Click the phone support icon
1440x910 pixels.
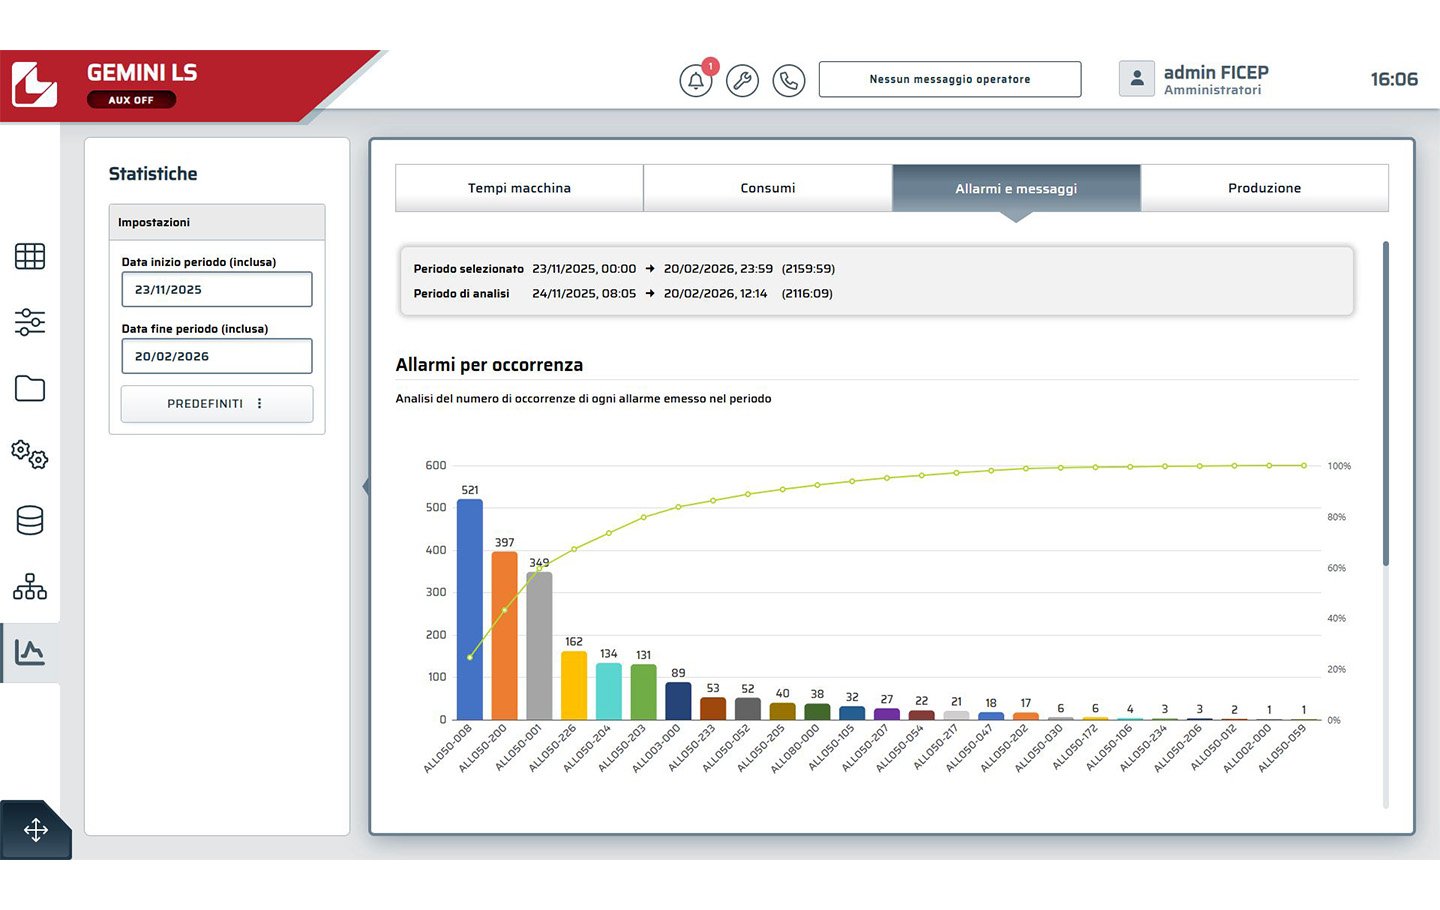(788, 80)
